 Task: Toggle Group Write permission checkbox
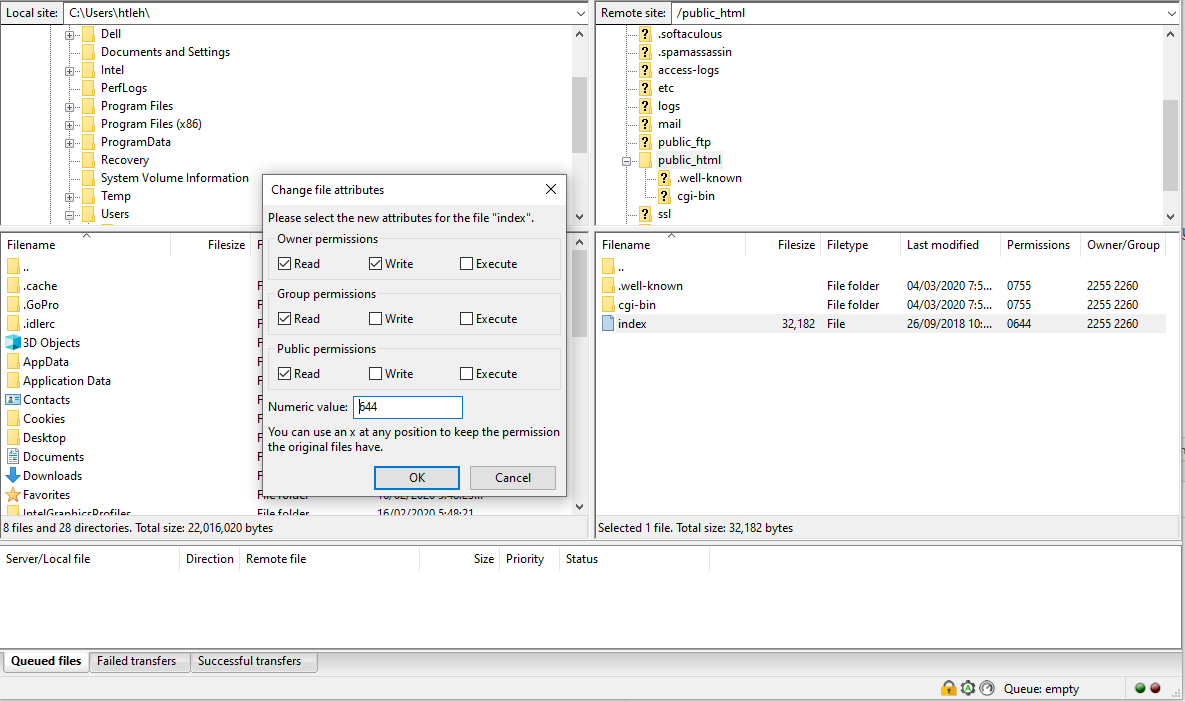pyautogui.click(x=375, y=319)
